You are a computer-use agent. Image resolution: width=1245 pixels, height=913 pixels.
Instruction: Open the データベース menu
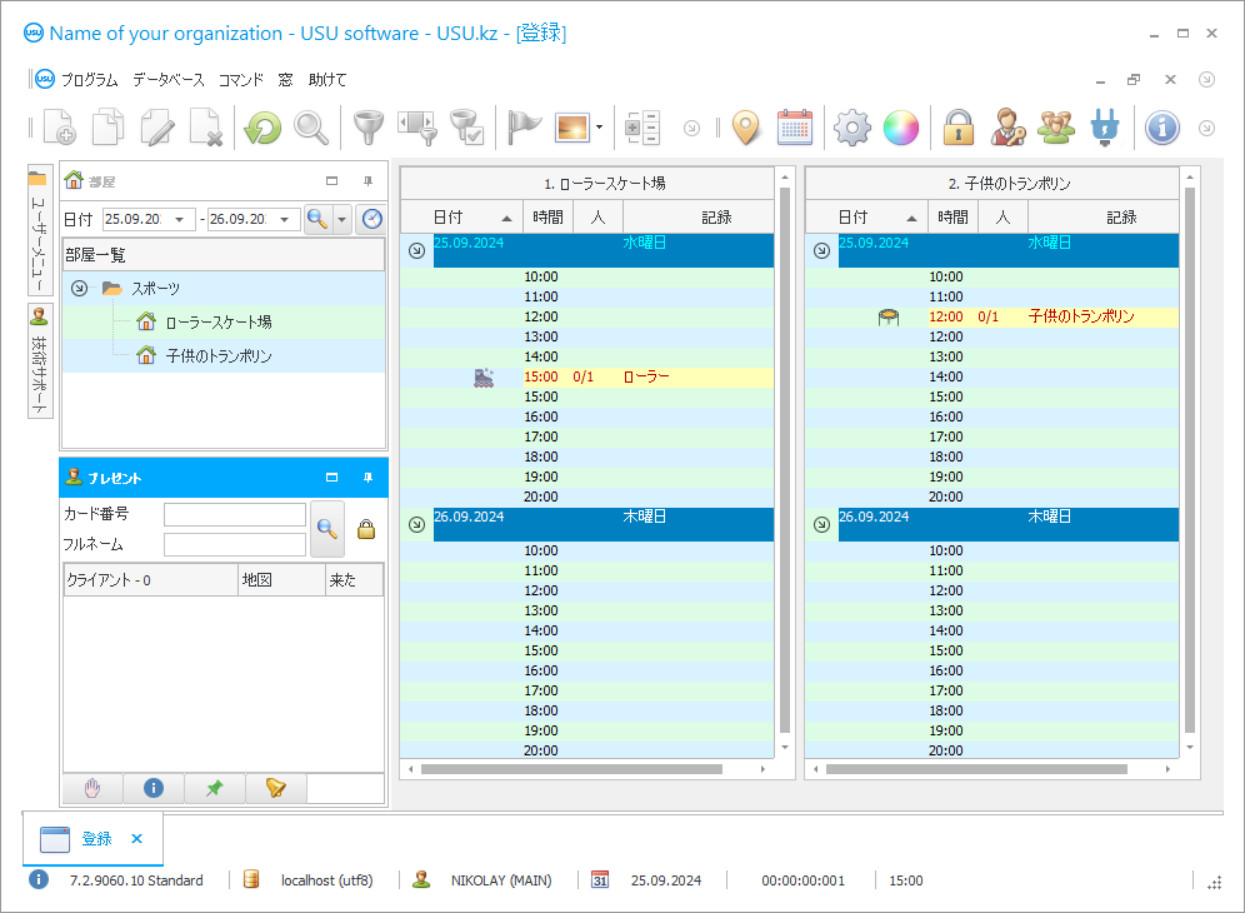coord(168,80)
